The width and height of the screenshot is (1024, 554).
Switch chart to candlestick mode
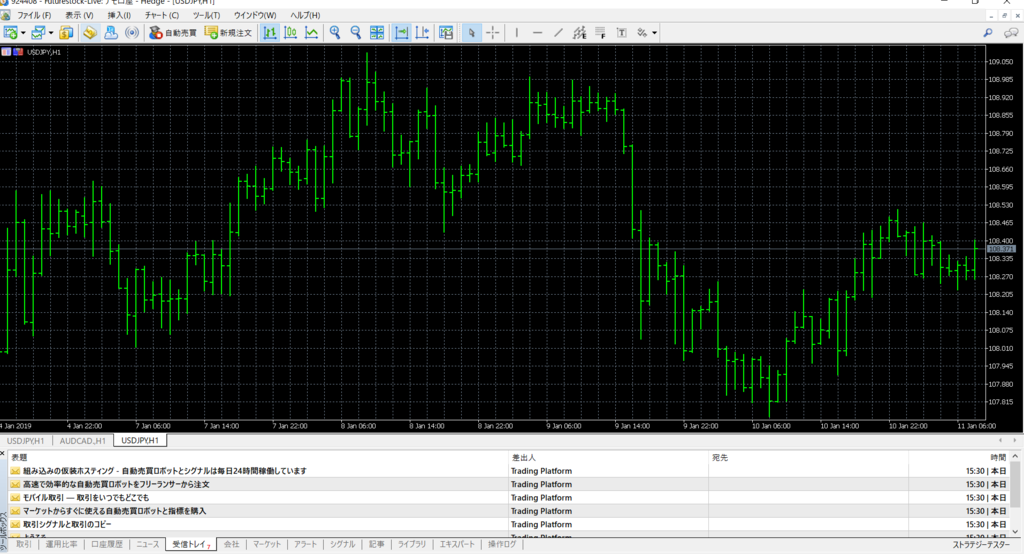coord(291,33)
